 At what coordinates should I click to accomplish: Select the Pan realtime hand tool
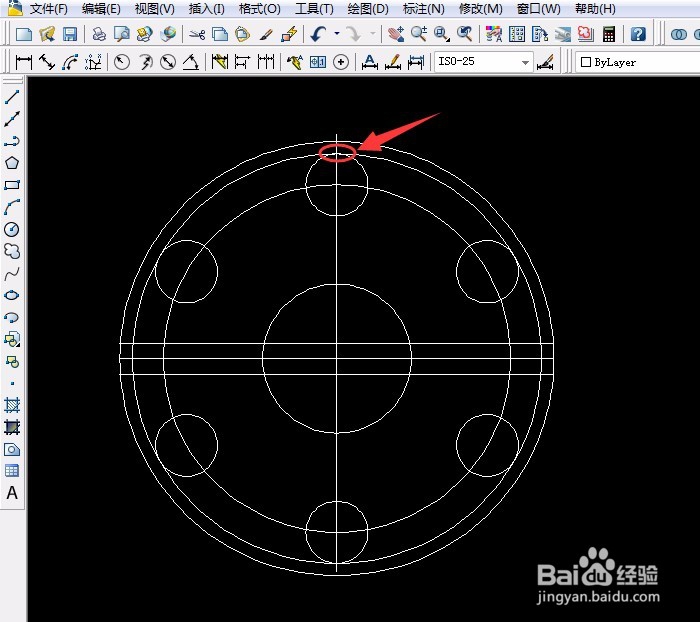(x=396, y=34)
